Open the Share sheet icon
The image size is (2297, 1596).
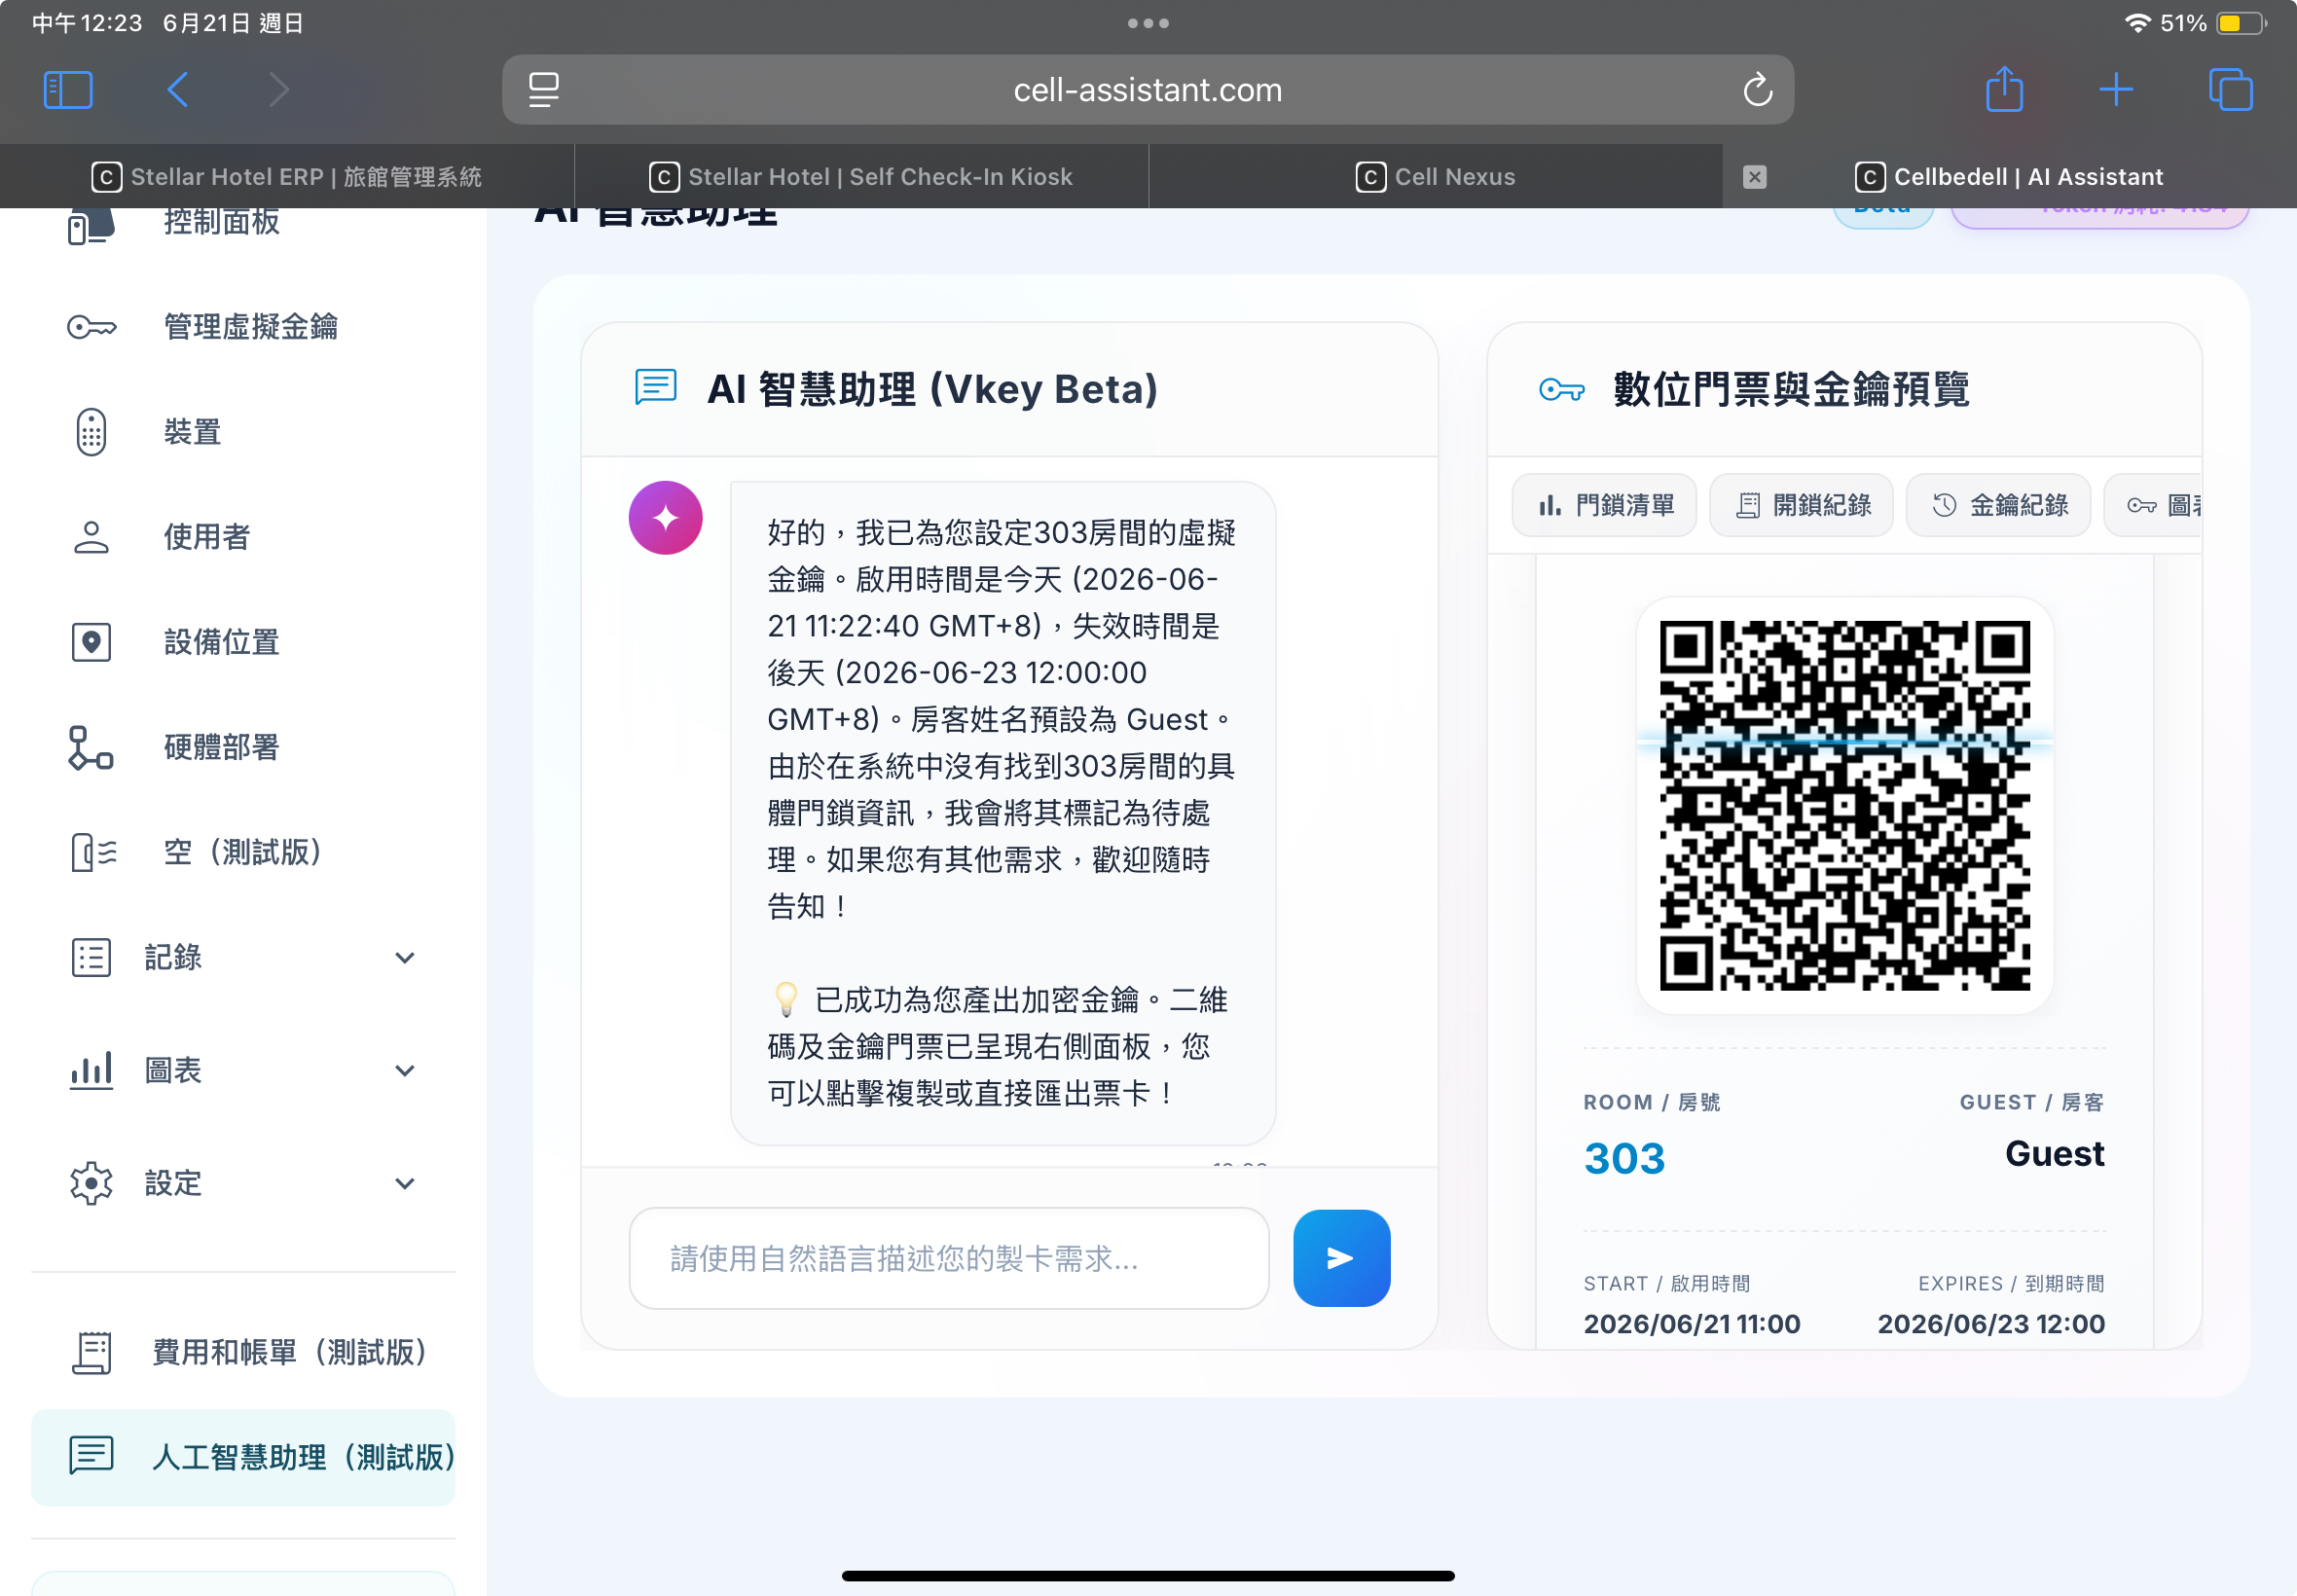2005,88
